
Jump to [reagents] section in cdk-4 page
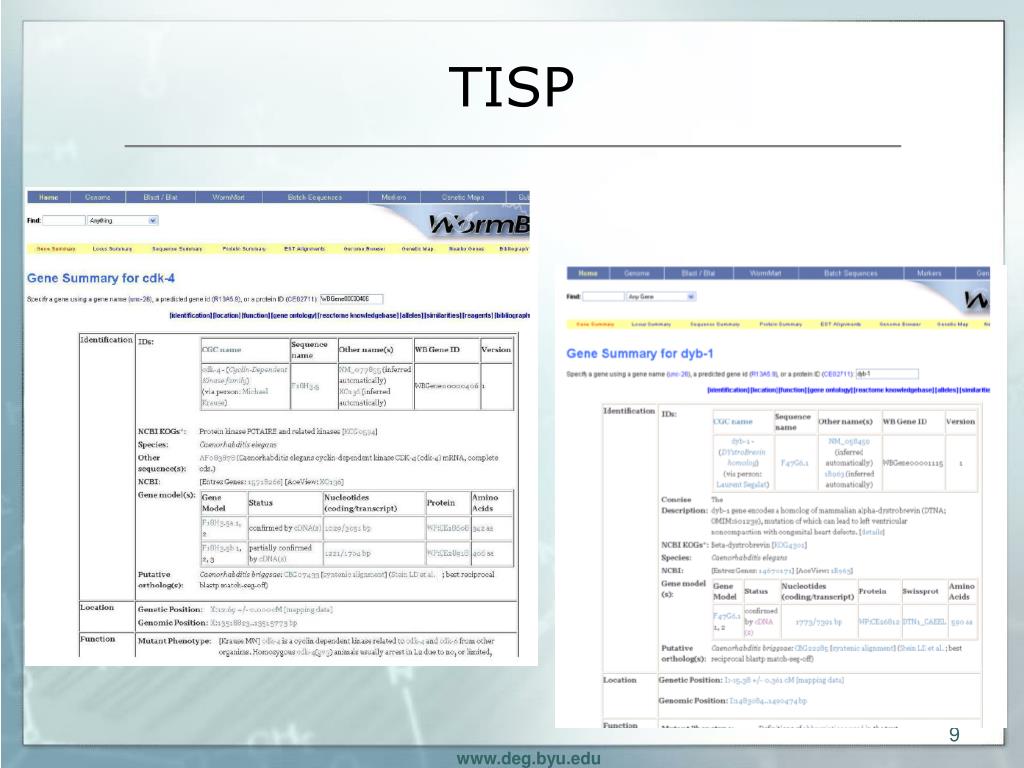coord(477,315)
